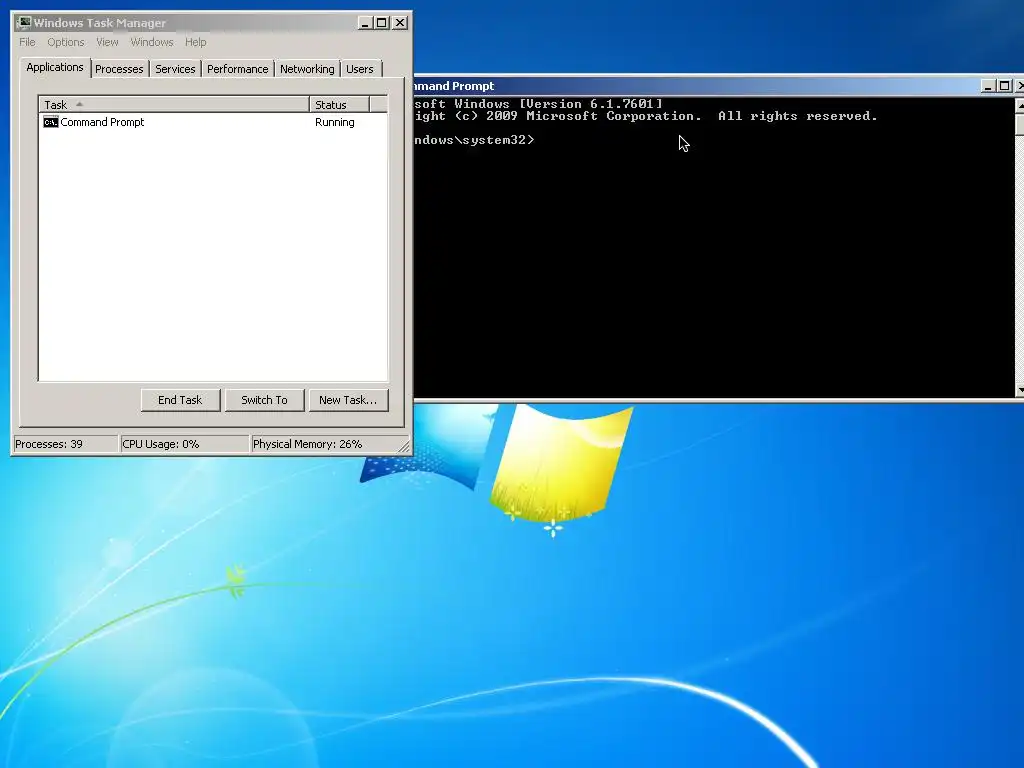Close the Windows Task Manager window
The height and width of the screenshot is (768, 1024).
coord(400,23)
